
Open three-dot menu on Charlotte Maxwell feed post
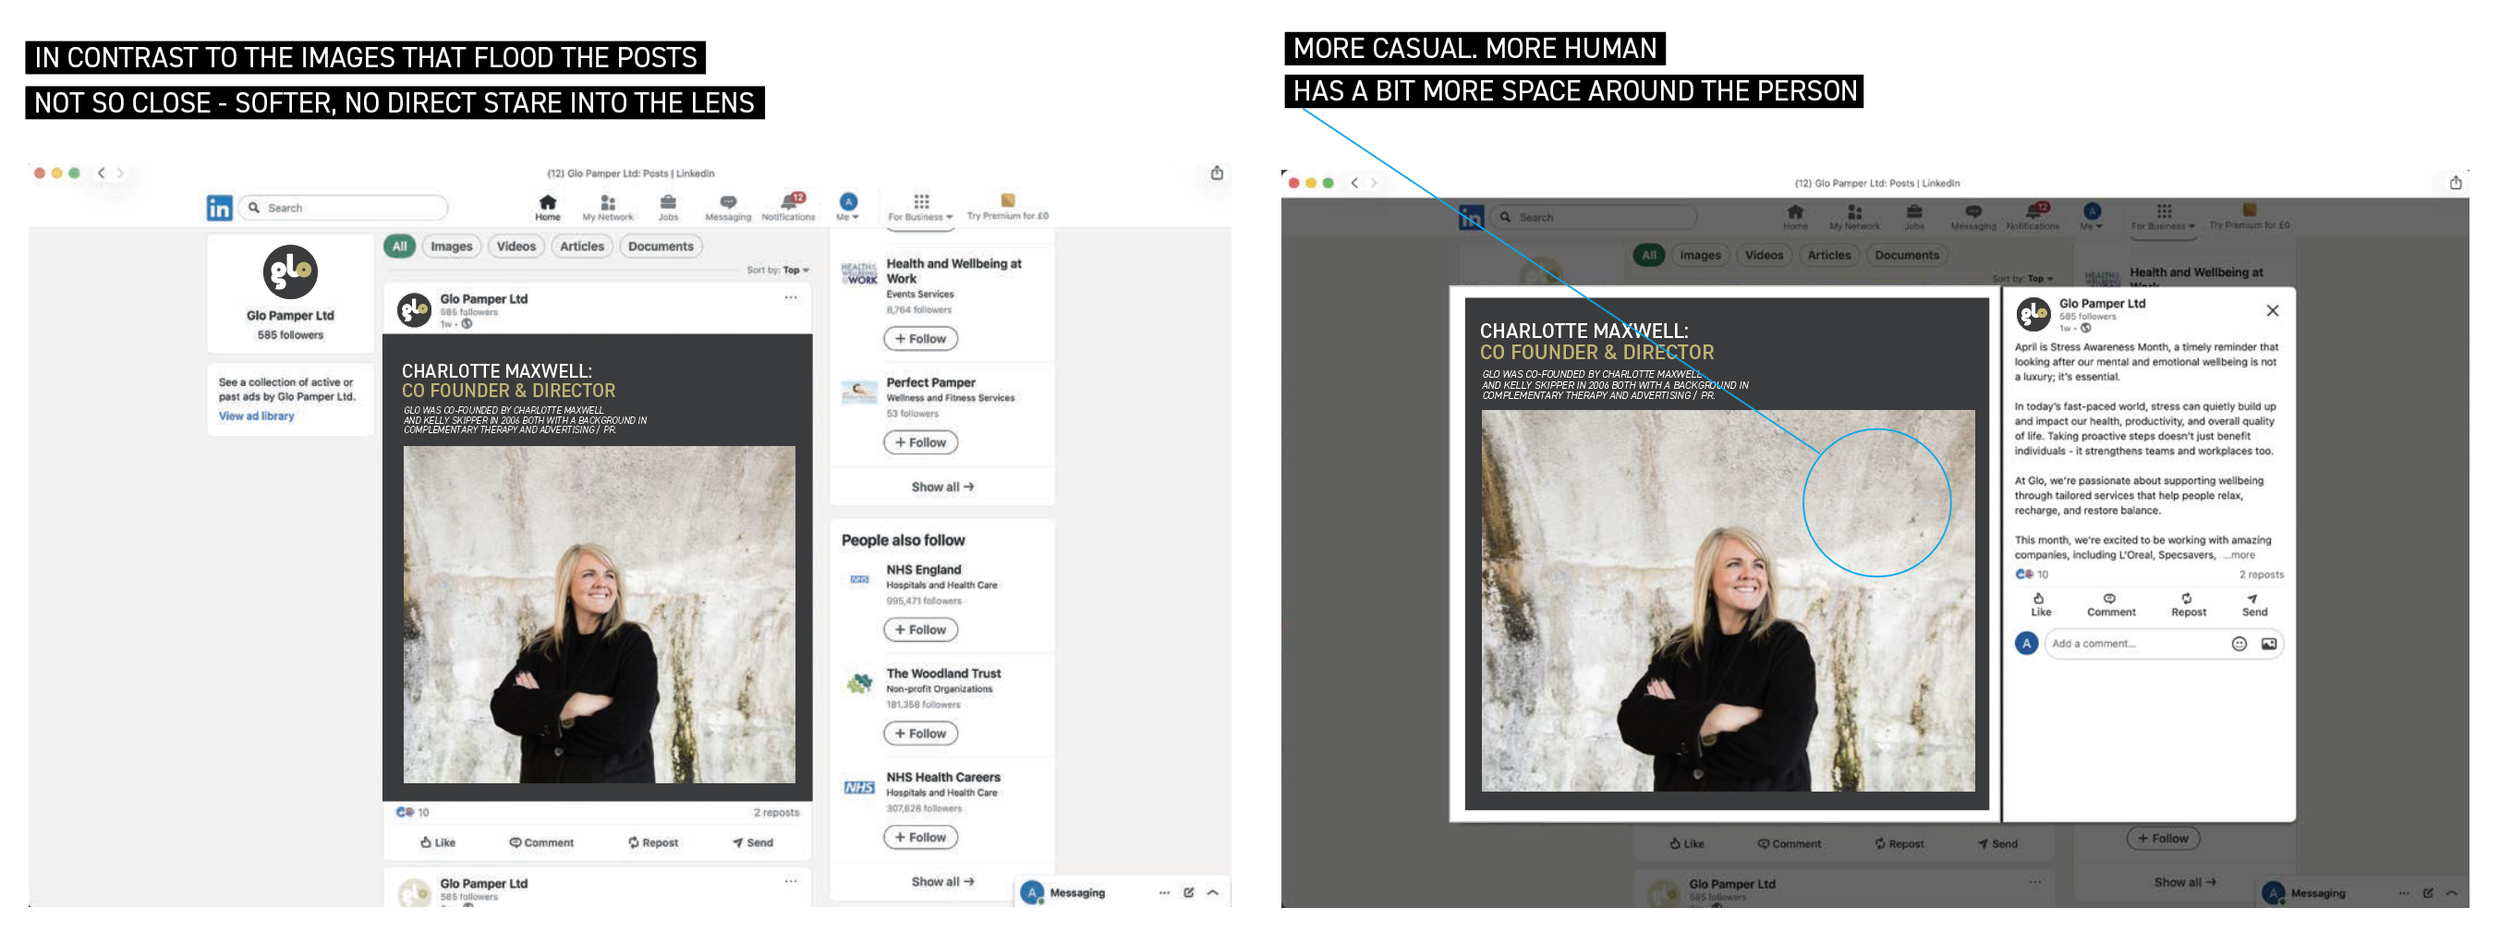coord(791,298)
